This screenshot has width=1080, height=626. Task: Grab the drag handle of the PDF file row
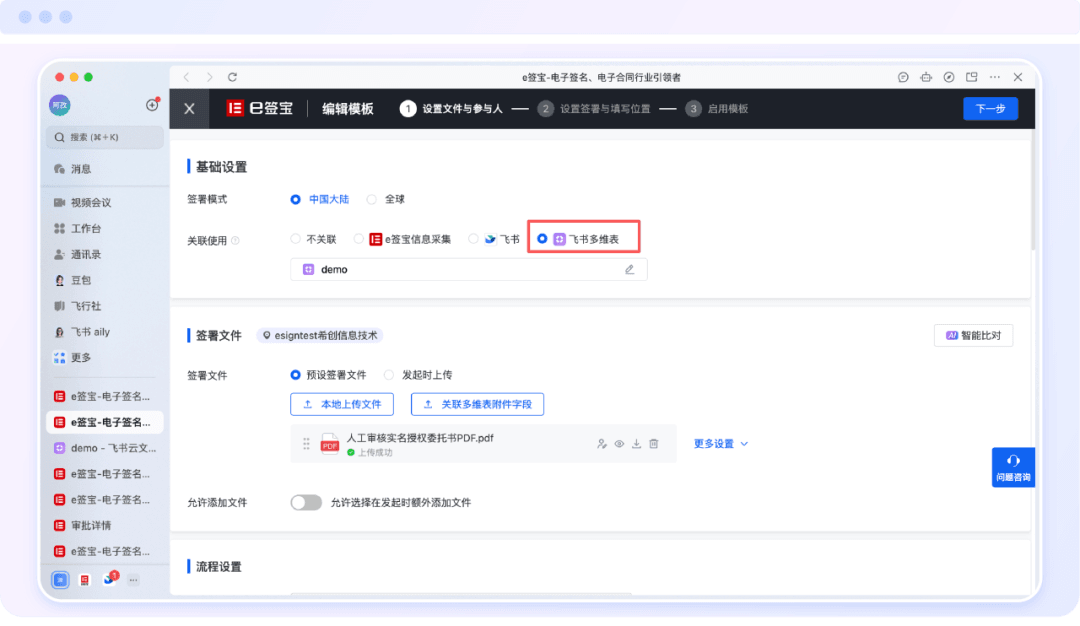pos(307,444)
